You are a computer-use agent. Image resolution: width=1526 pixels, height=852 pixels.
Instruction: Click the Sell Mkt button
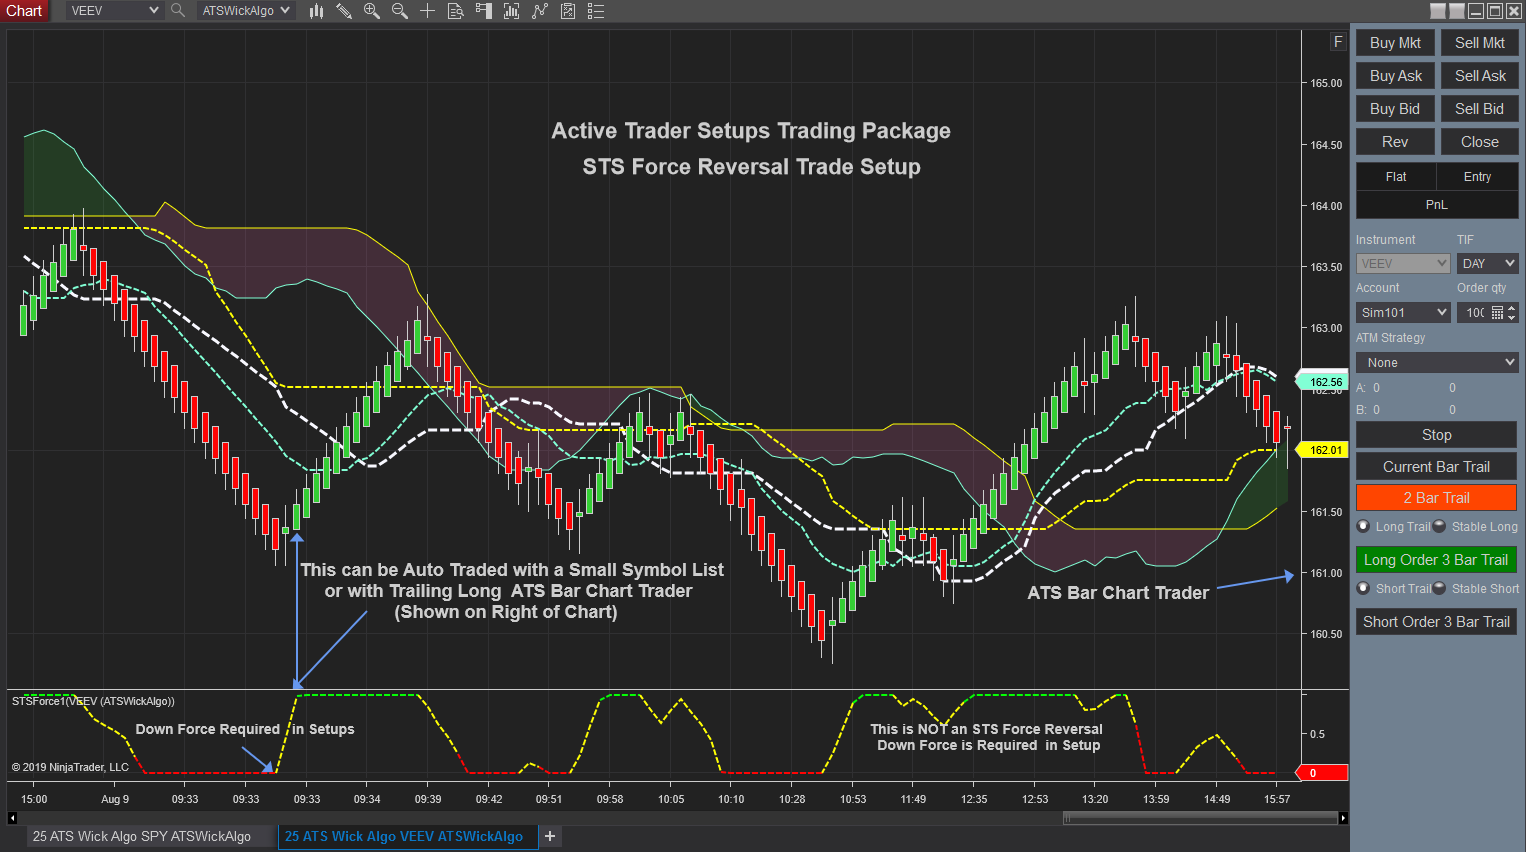coord(1480,43)
